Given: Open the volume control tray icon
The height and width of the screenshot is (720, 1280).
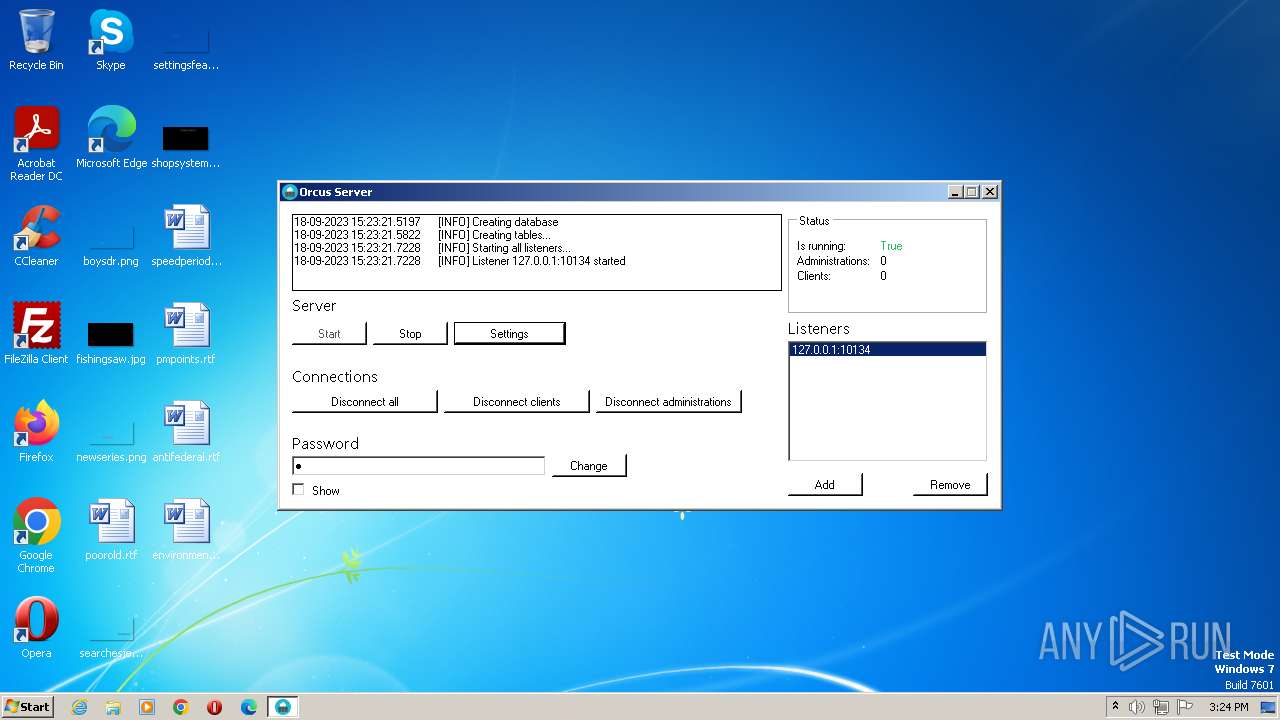Looking at the screenshot, I should (x=1137, y=707).
